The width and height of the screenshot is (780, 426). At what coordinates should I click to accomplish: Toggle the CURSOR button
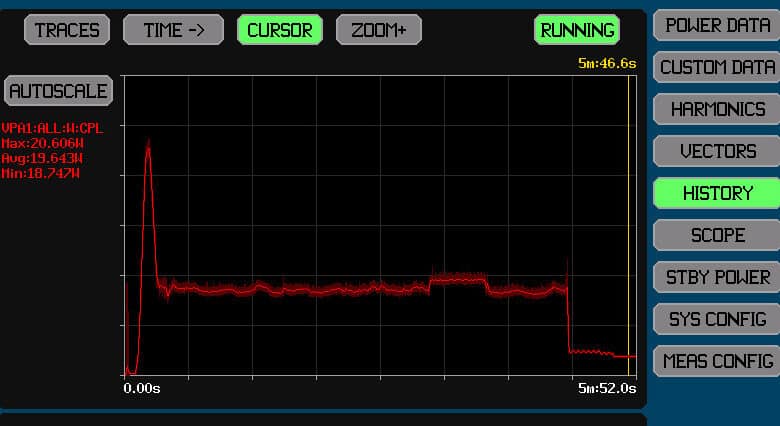pos(280,30)
